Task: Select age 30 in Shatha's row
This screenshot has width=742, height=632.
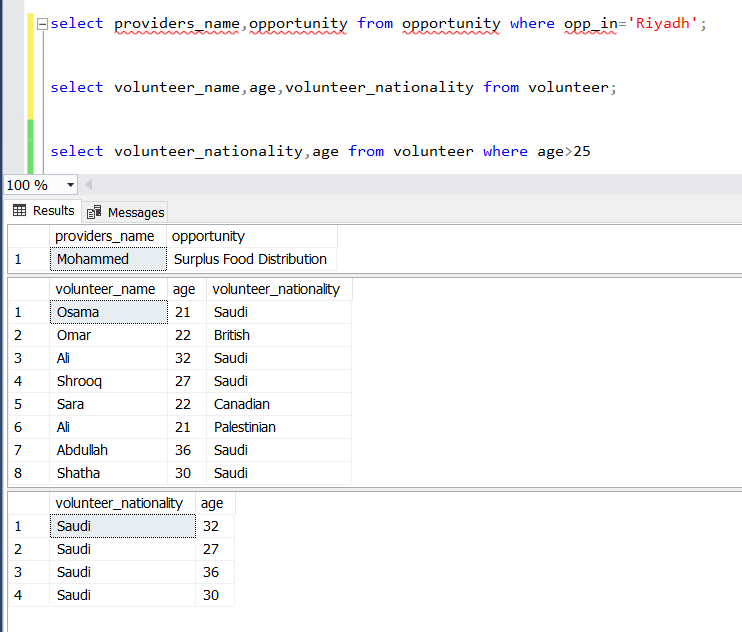Action: point(187,474)
